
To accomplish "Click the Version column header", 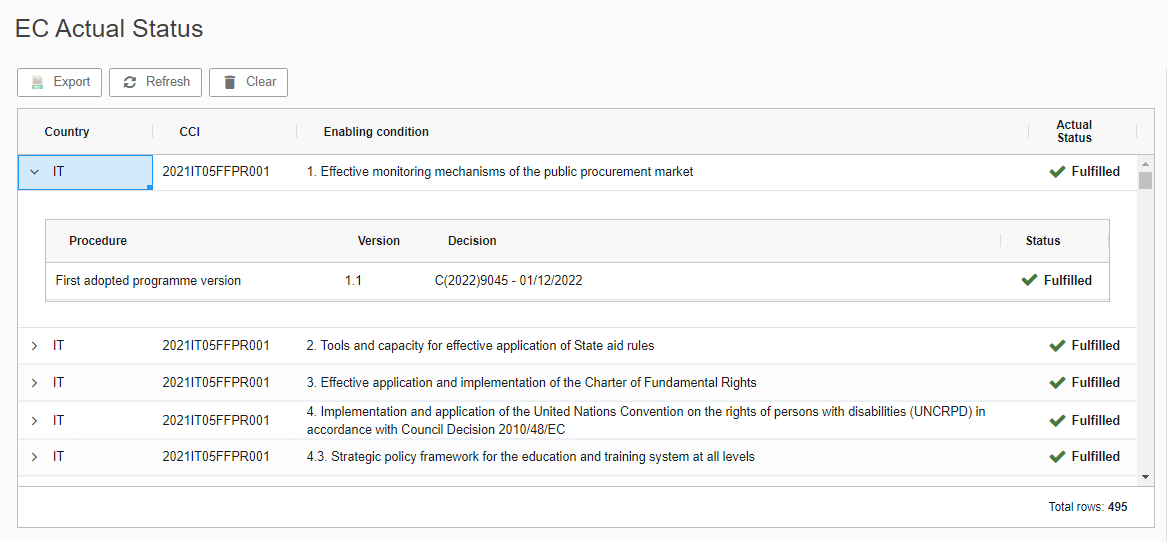I will [x=379, y=240].
